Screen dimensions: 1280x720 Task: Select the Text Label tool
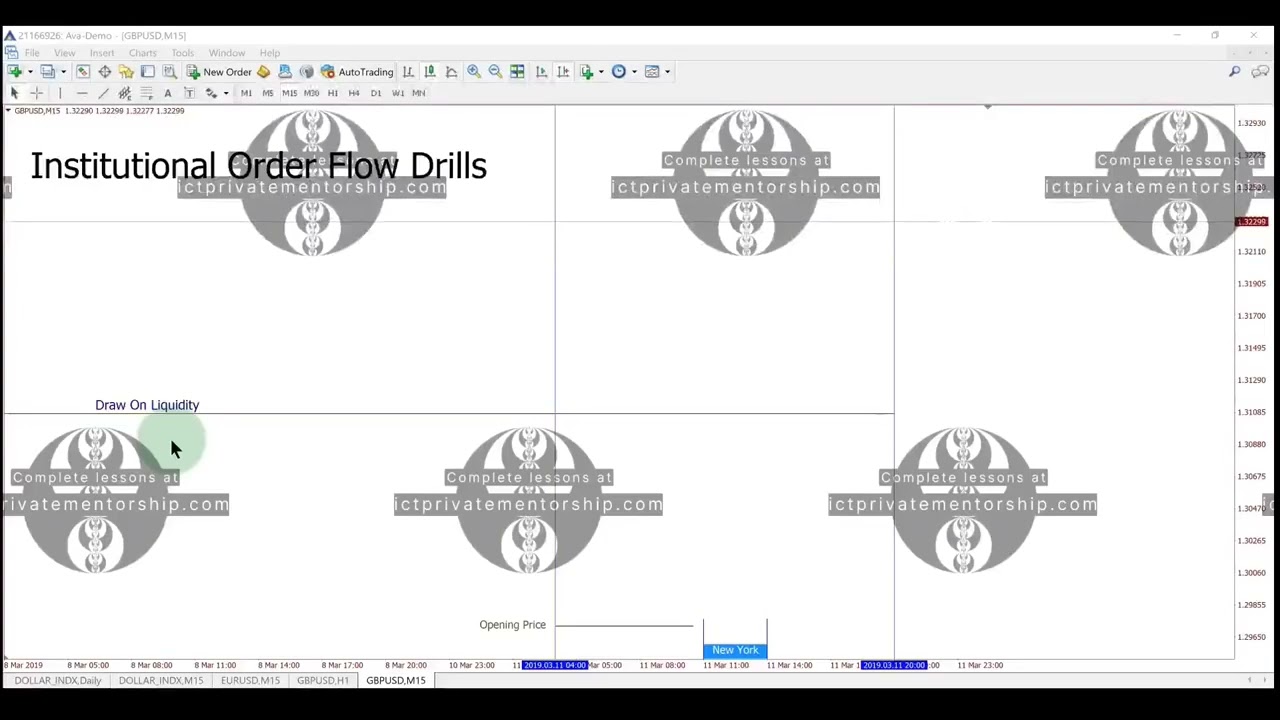click(189, 93)
